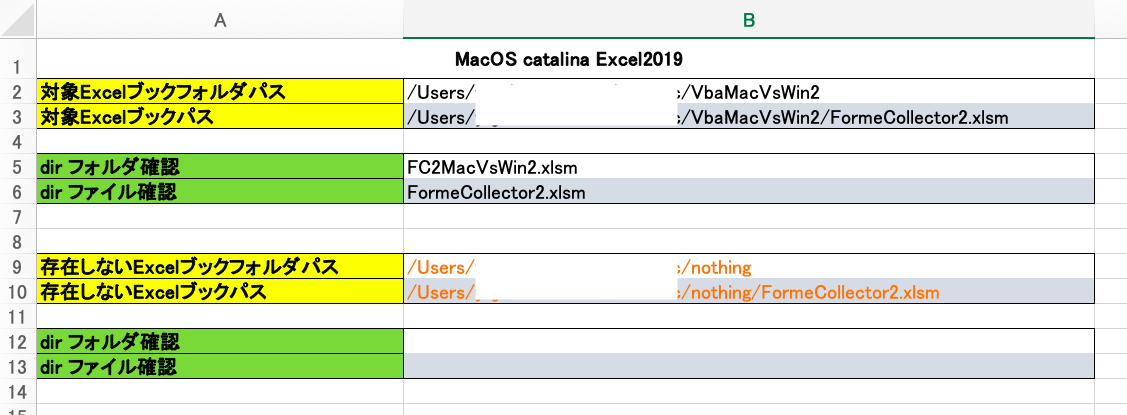Select cell B6 containing FormeCollector2.xlsm

tap(749, 192)
